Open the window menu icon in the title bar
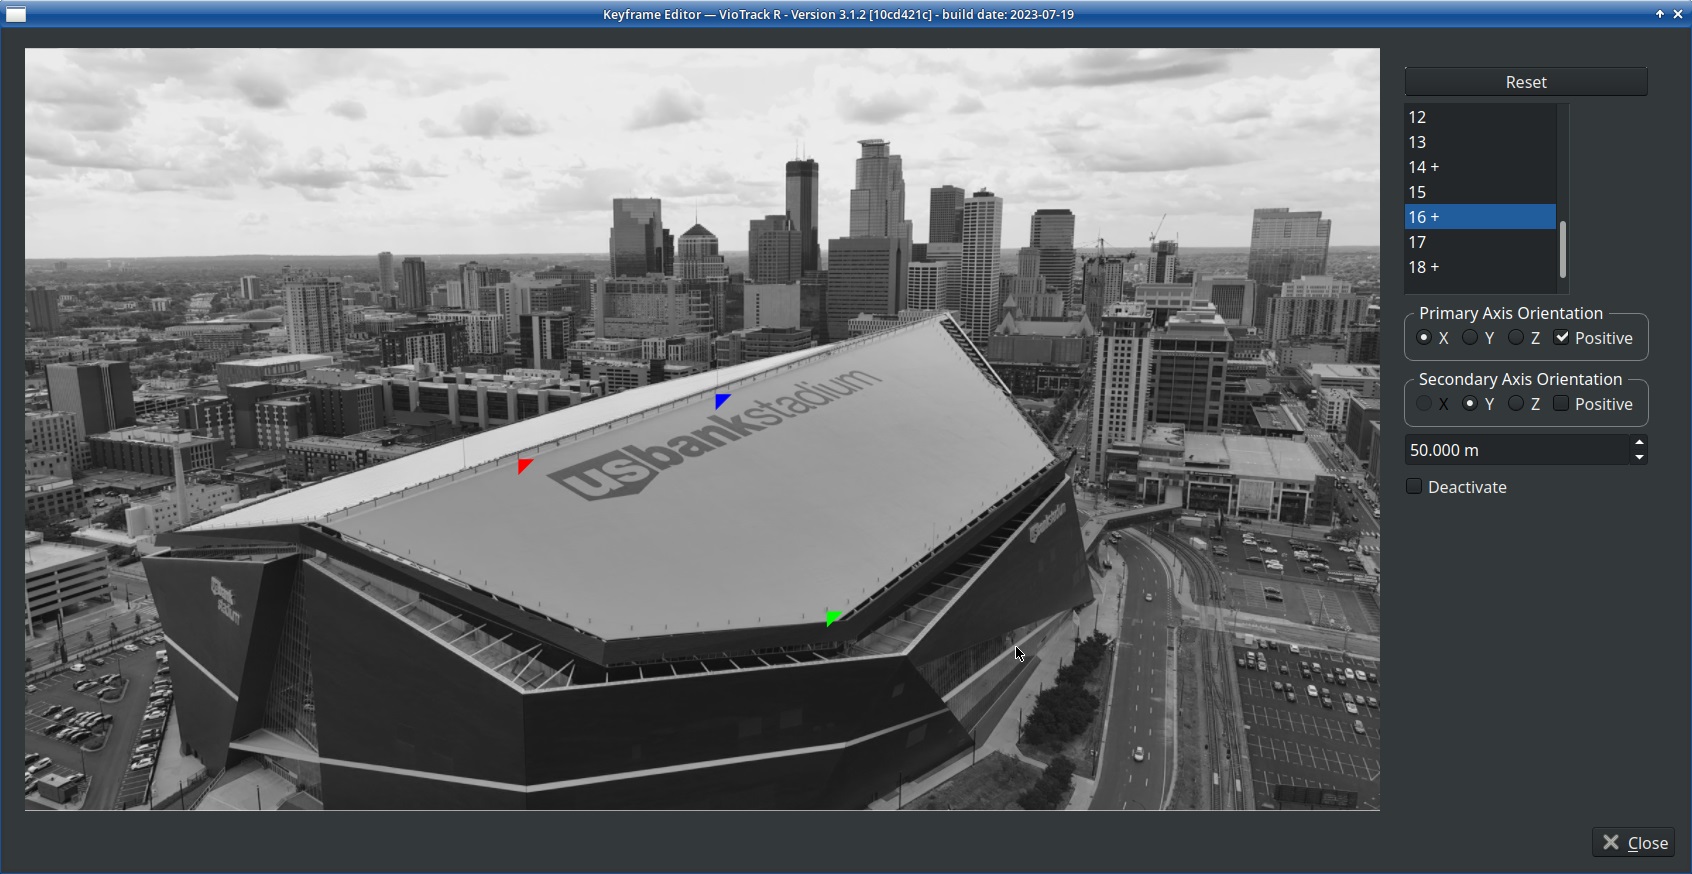This screenshot has width=1692, height=874. click(x=16, y=14)
